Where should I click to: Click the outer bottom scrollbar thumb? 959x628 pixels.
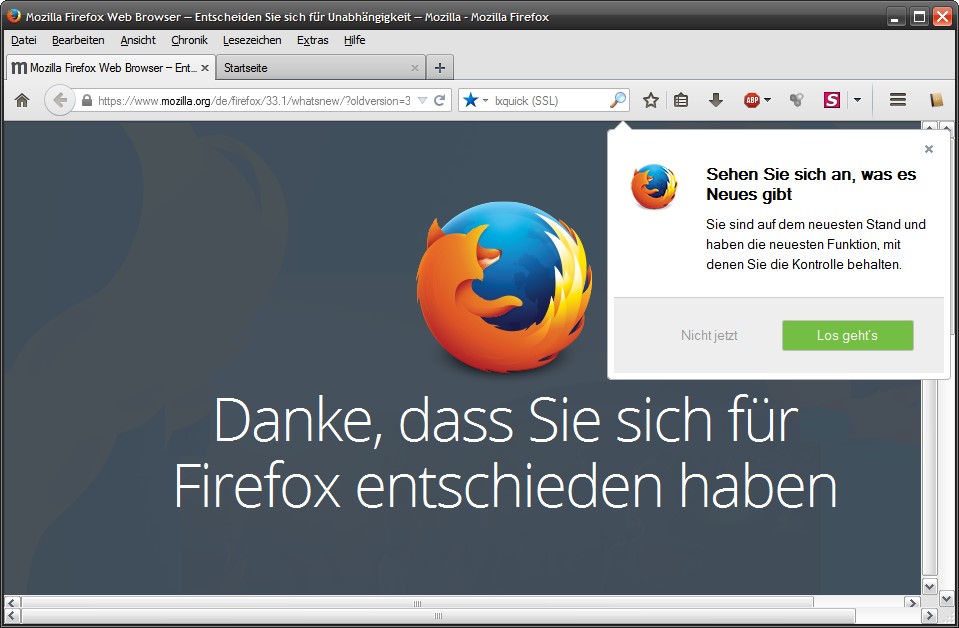438,616
